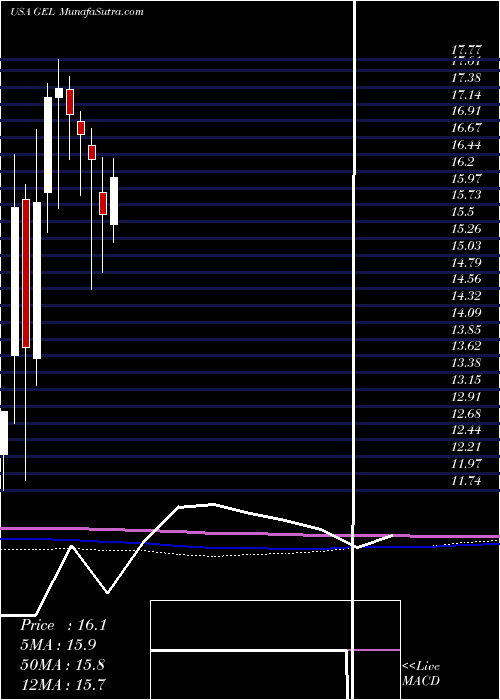Select the 14.56 price axis label
Viewport: 500px width, 700px height.
[x=466, y=279]
